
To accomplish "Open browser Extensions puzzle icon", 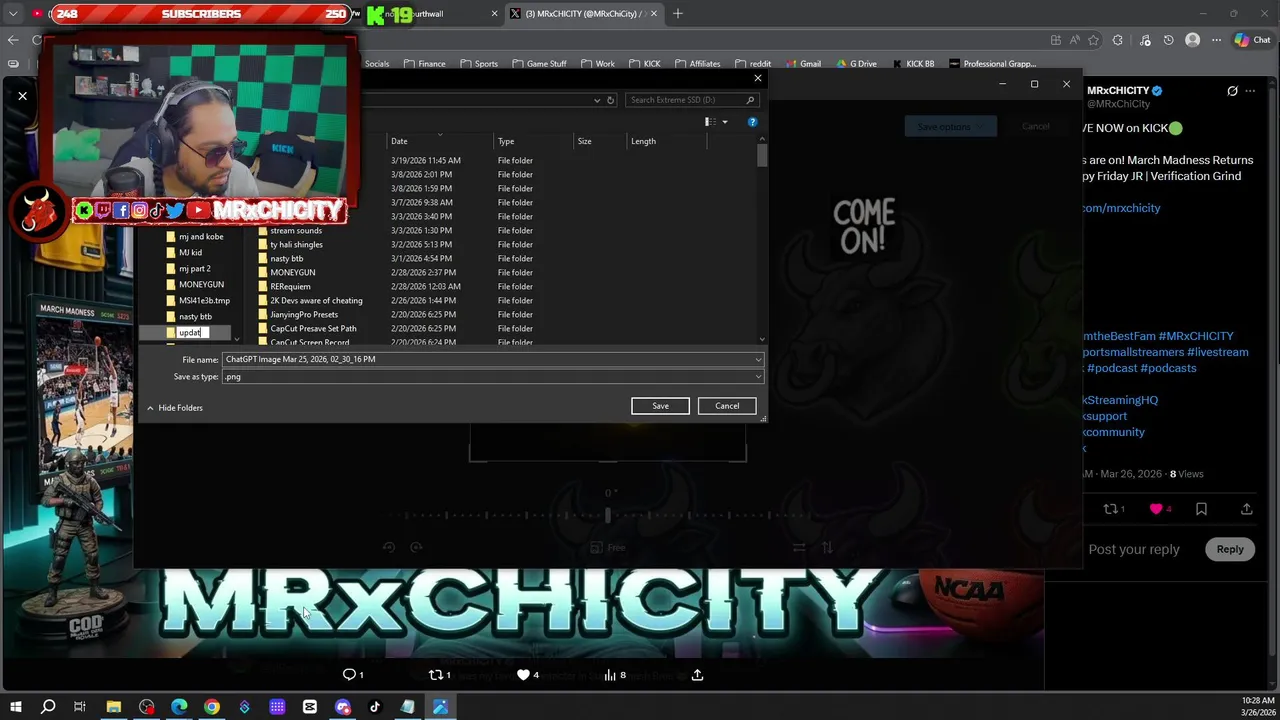I will click(1117, 40).
